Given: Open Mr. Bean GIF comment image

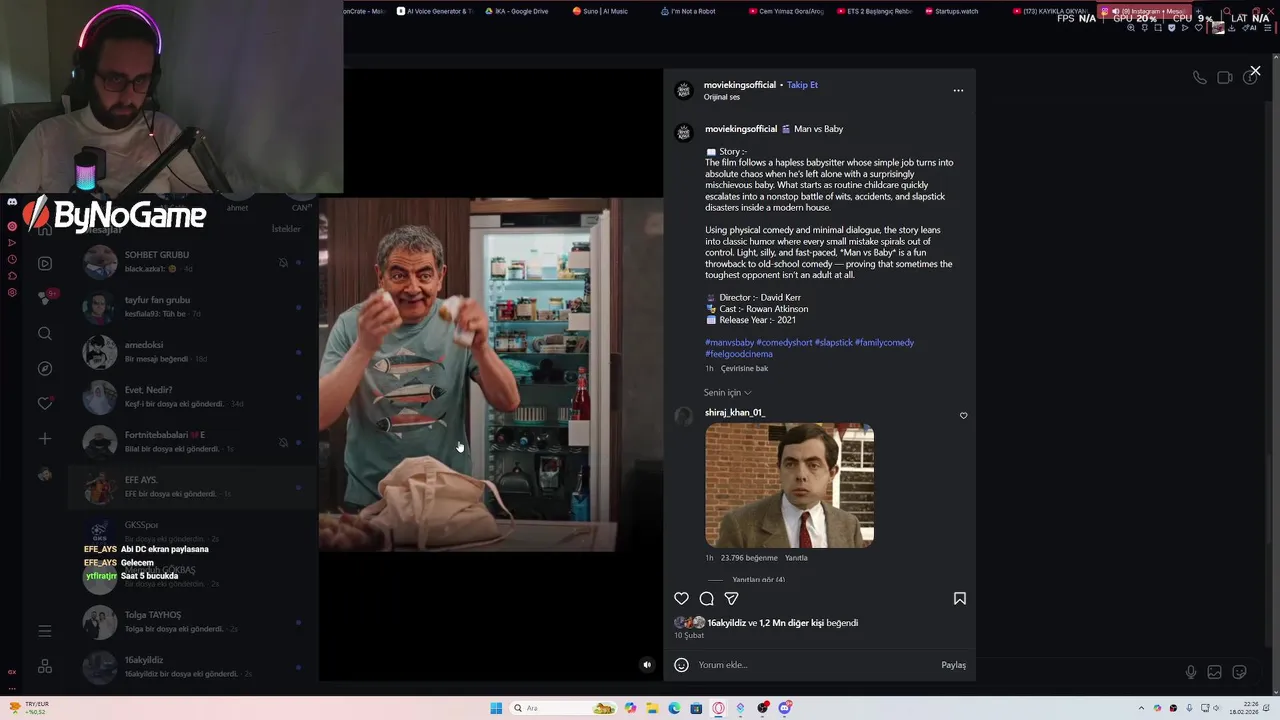Looking at the screenshot, I should click(x=789, y=485).
